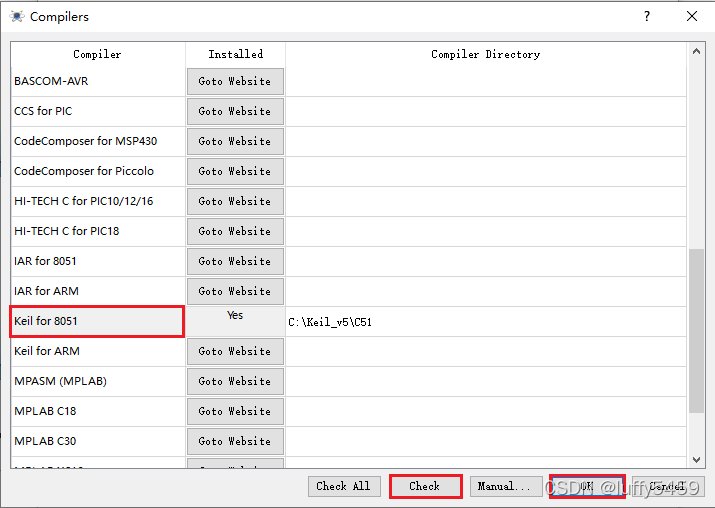Open website for IAR for 8051
The image size is (715, 508).
[235, 262]
